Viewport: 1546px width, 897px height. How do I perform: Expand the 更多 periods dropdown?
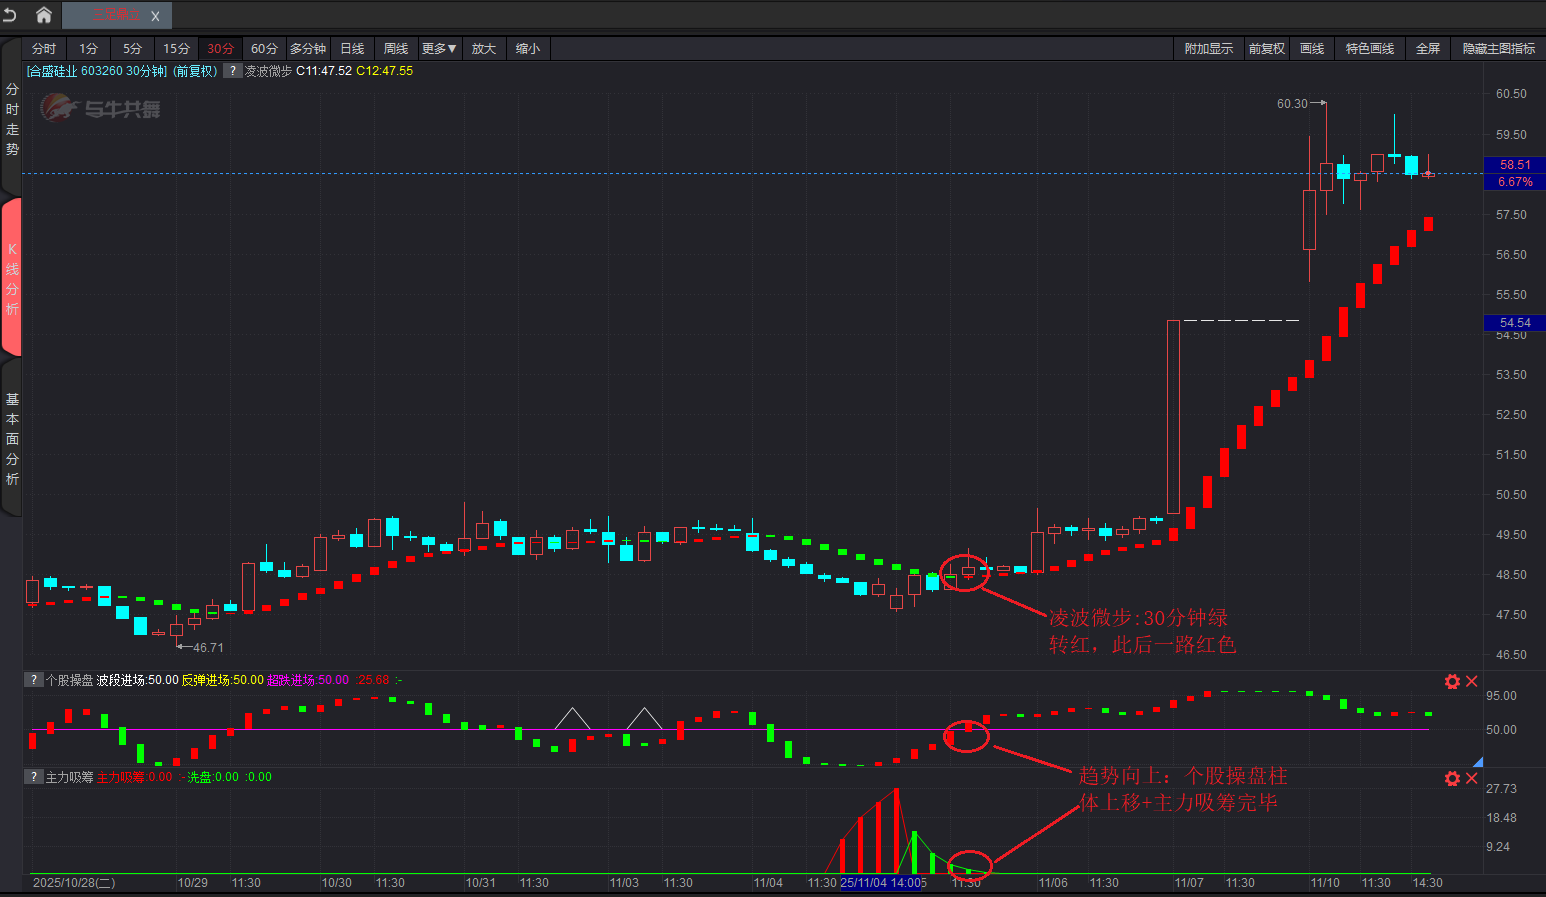(438, 49)
